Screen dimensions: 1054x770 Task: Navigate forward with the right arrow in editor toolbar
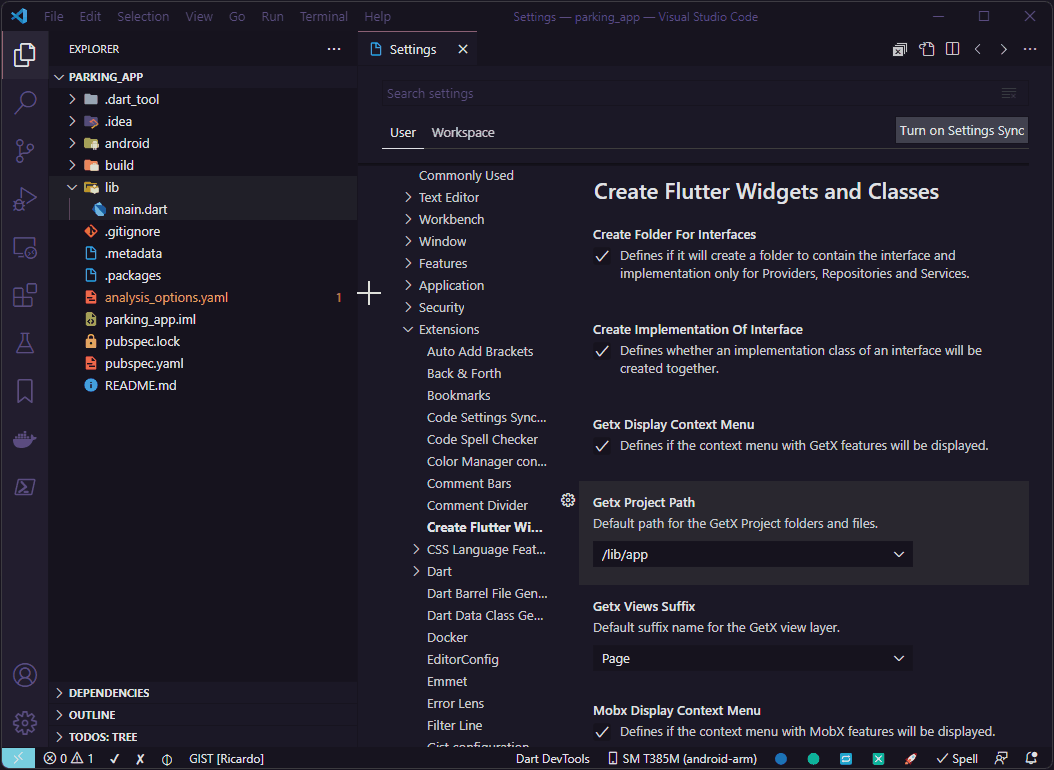[1004, 49]
